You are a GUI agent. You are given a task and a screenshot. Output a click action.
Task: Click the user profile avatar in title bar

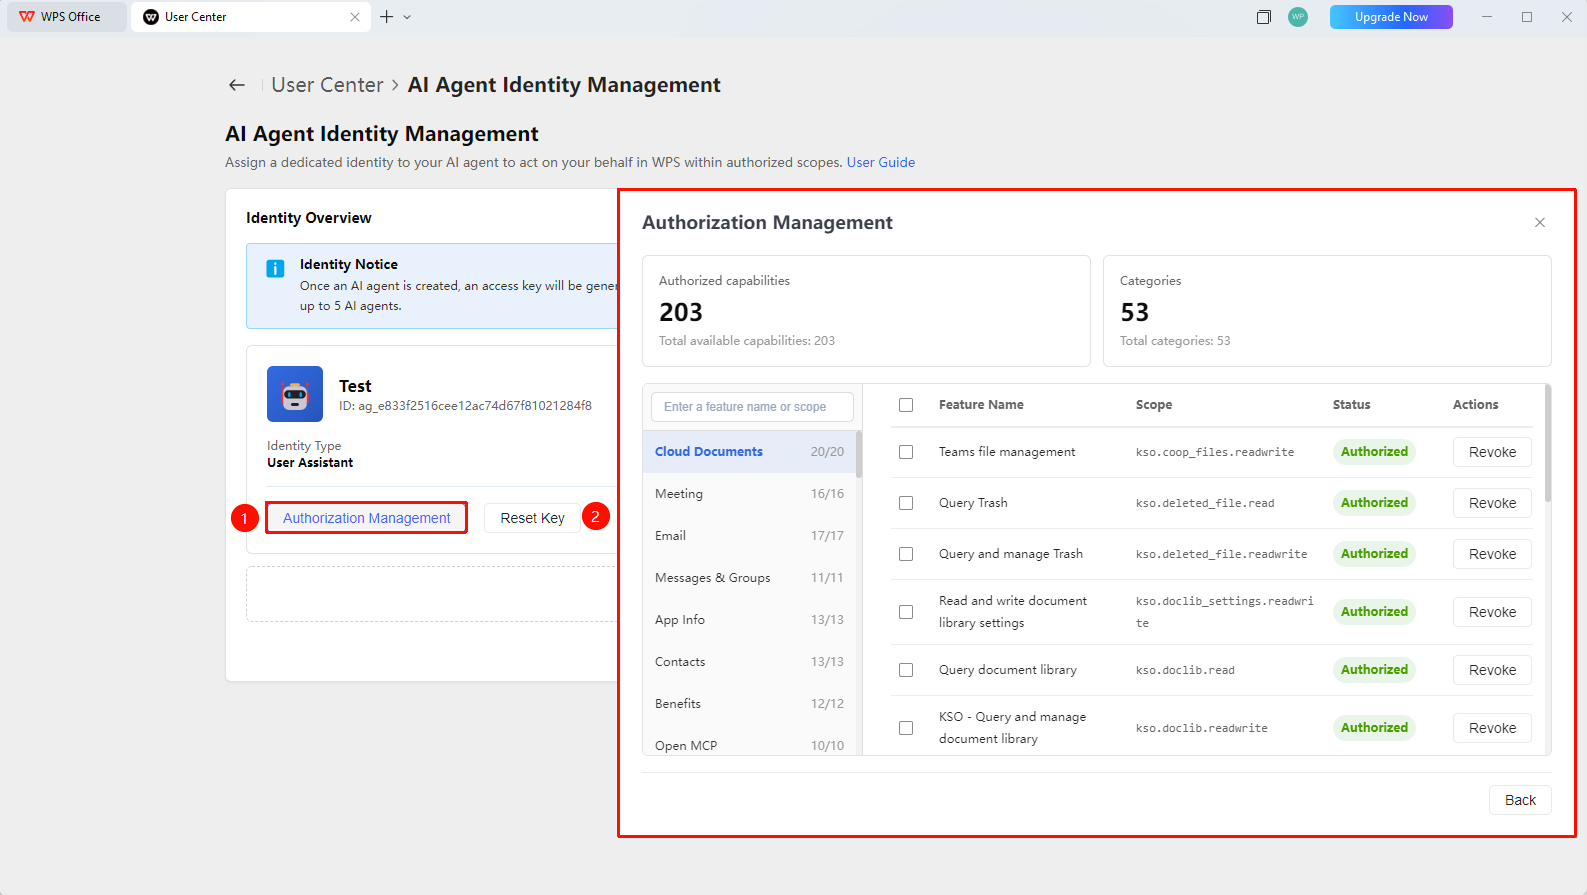[1298, 17]
